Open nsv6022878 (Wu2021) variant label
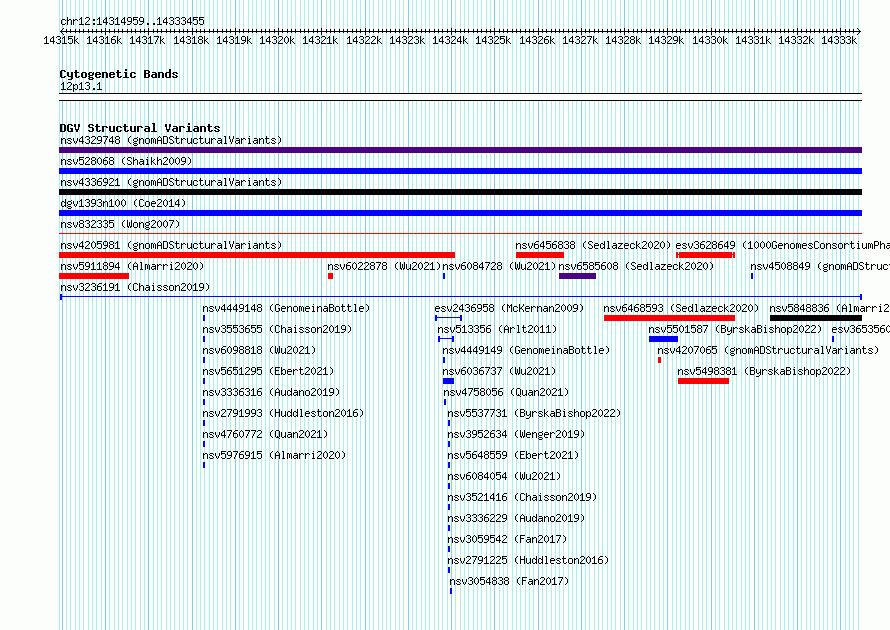The width and height of the screenshot is (890, 630). pyautogui.click(x=384, y=266)
